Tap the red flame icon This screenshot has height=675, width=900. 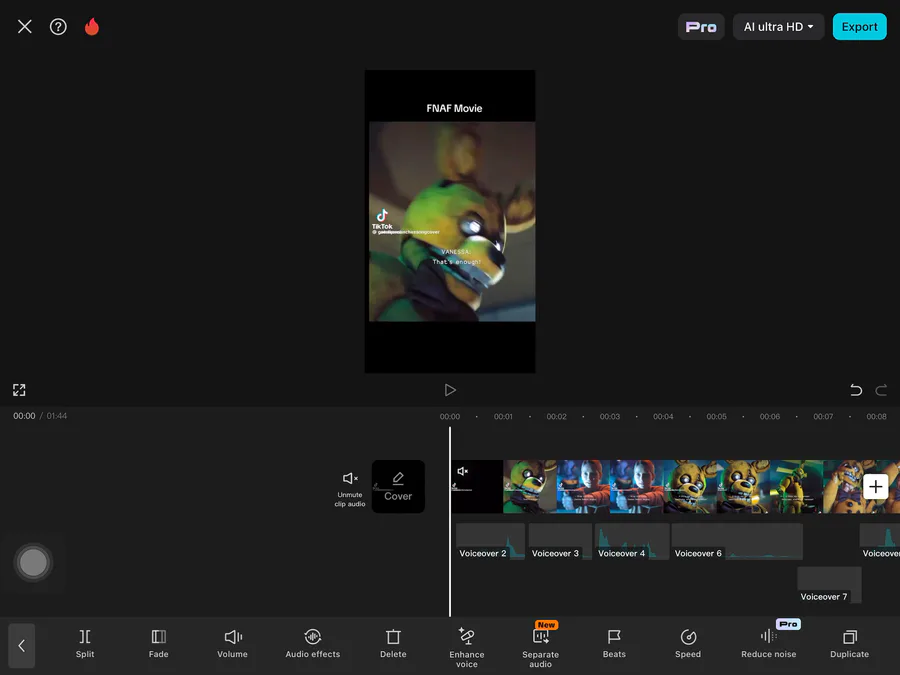click(92, 26)
